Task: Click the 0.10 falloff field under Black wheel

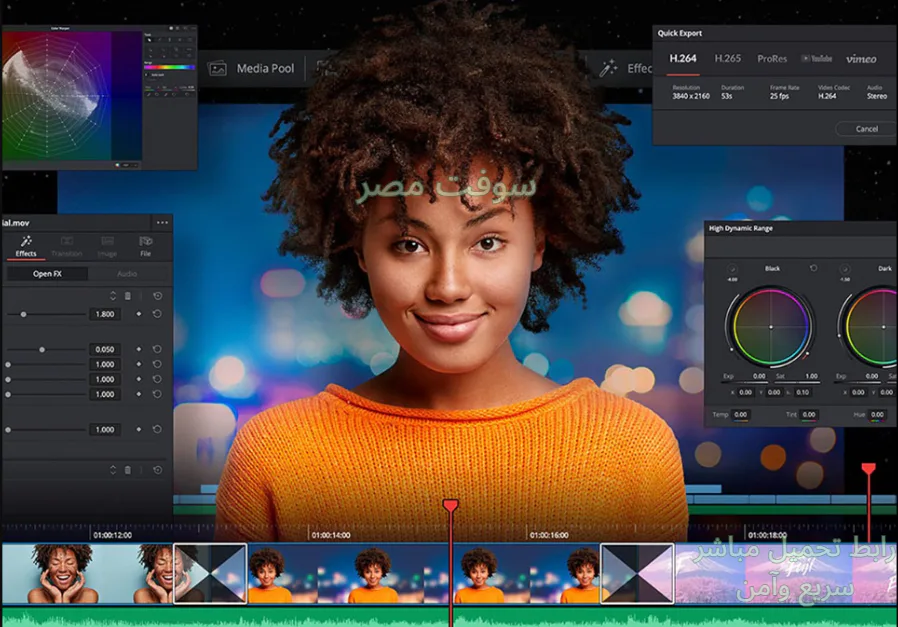Action: [802, 392]
